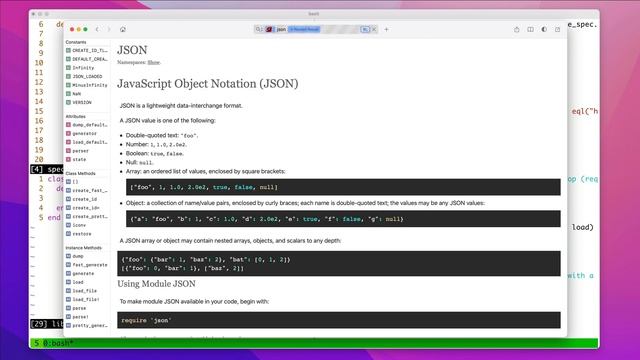Click the JavaScript Object Notation (JSON) heading
The height and width of the screenshot is (360, 640).
click(x=208, y=84)
